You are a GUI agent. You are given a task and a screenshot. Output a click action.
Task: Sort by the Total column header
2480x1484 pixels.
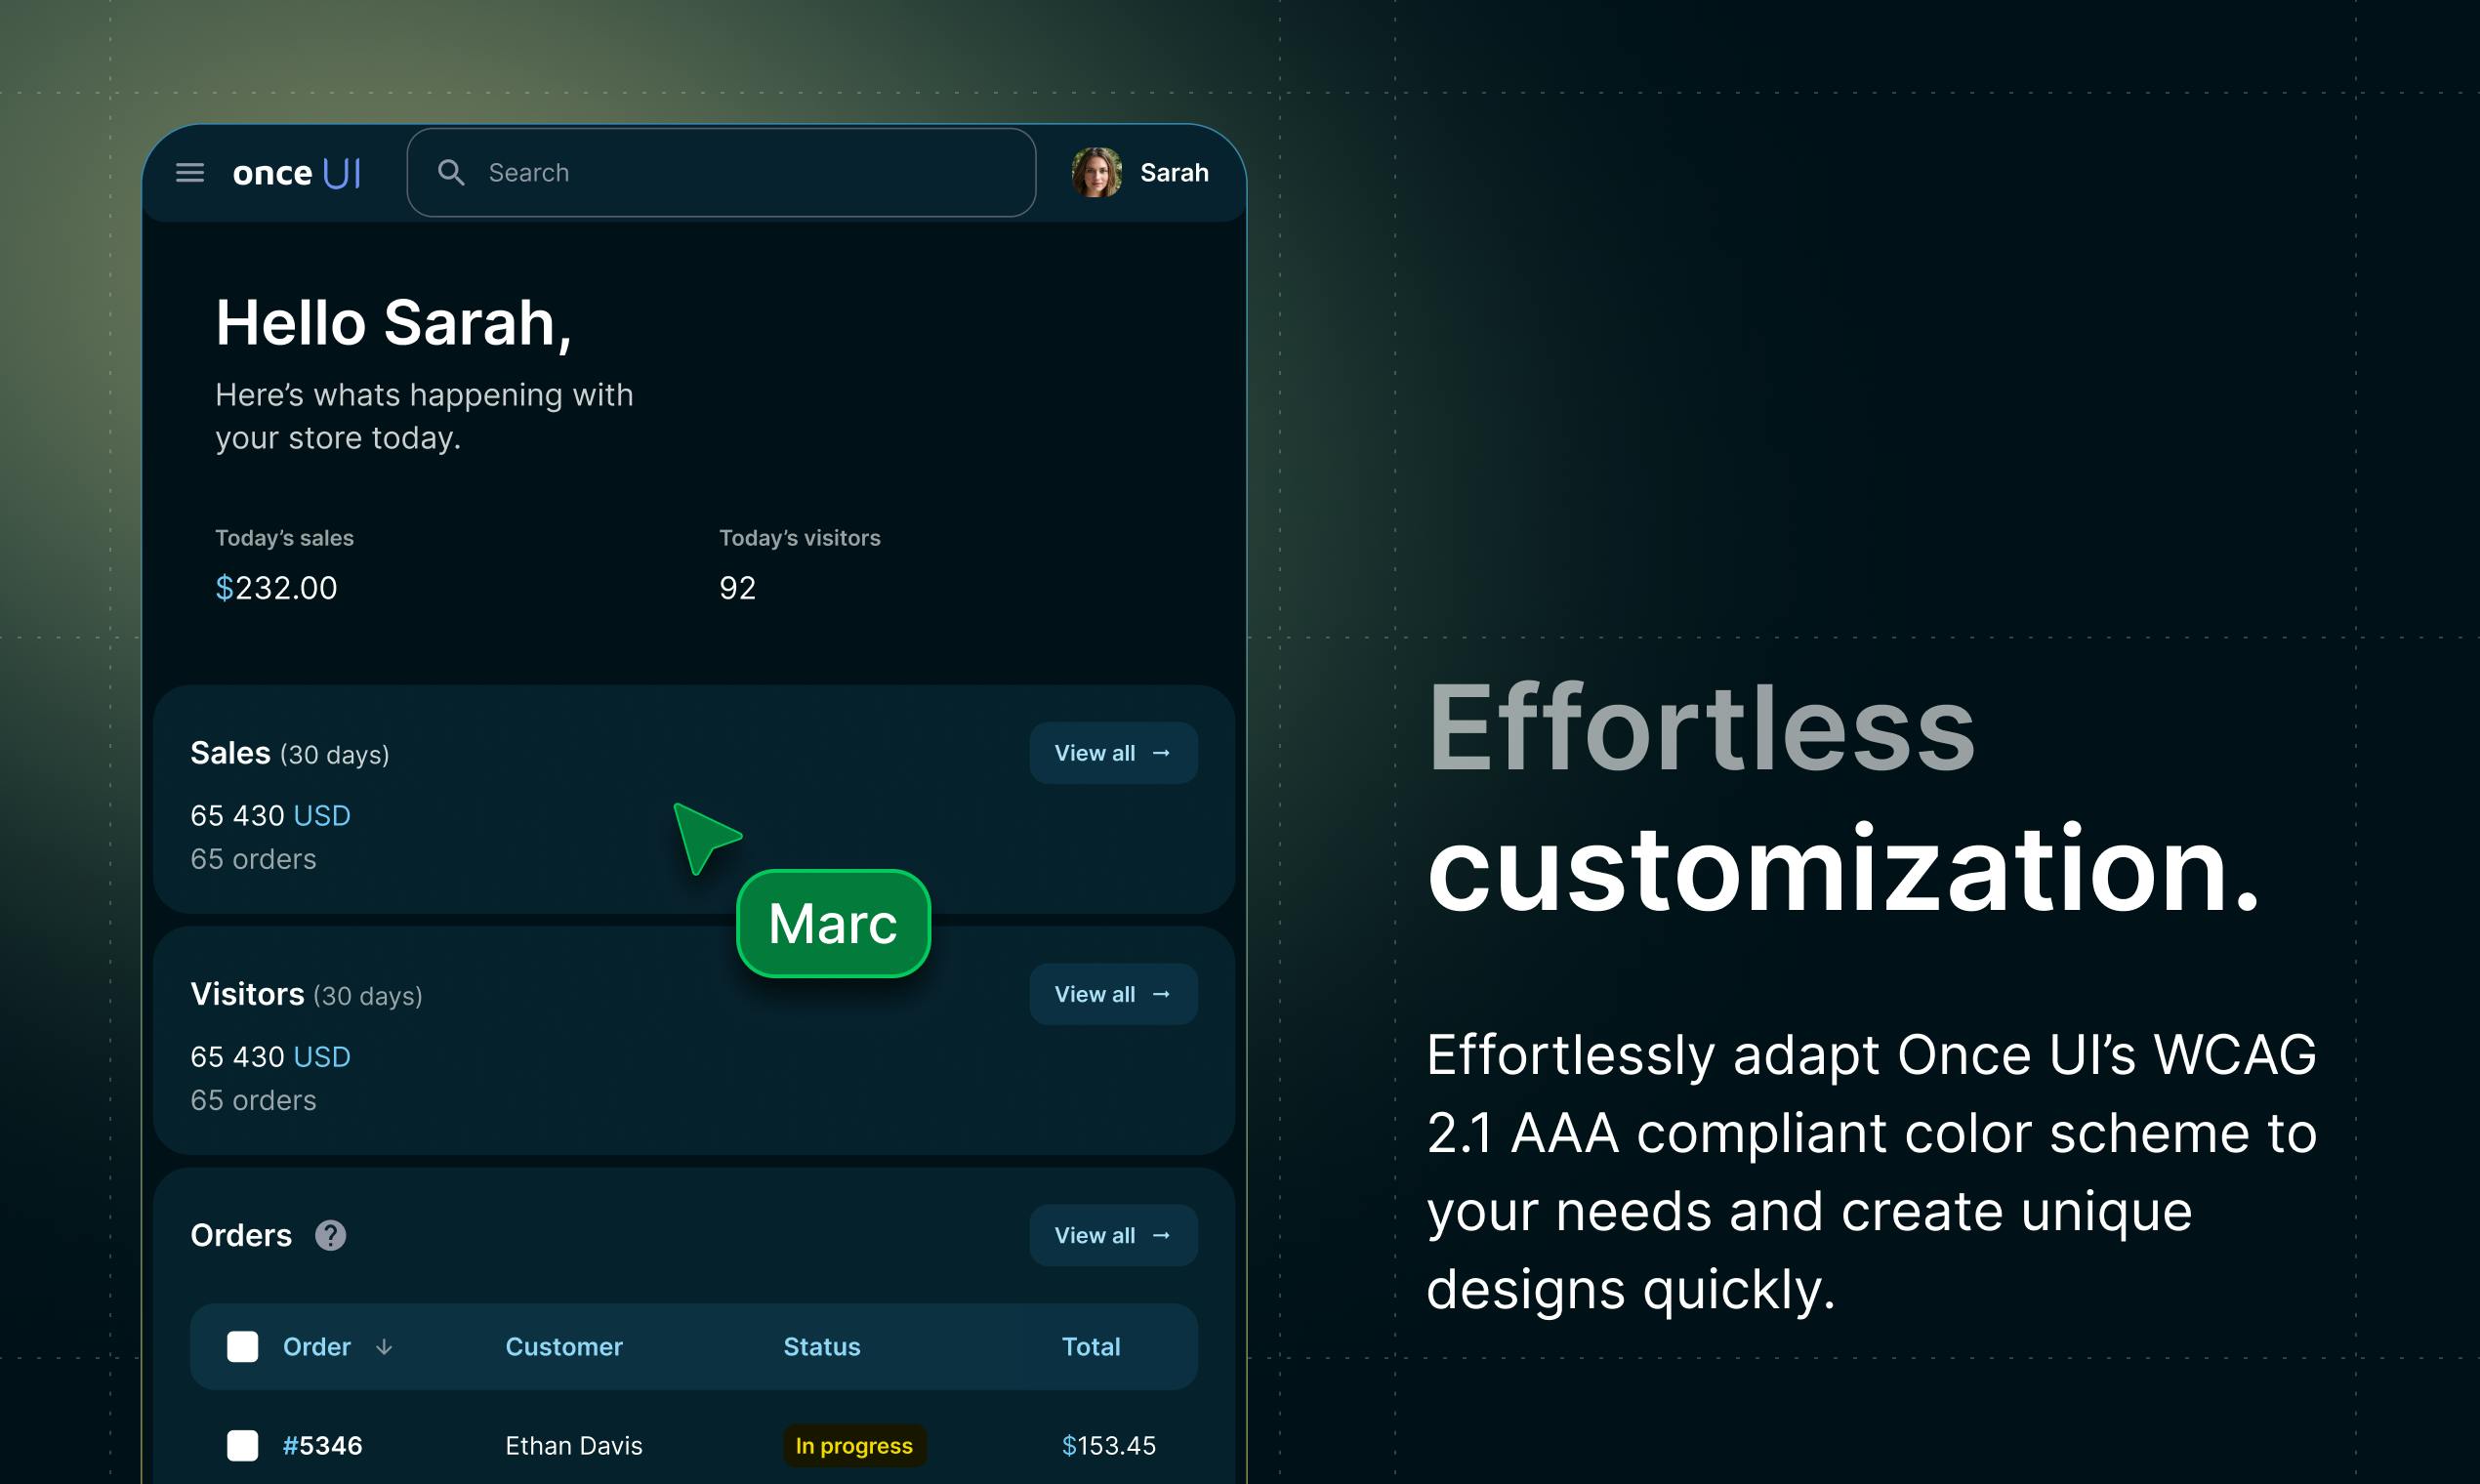(1091, 1347)
